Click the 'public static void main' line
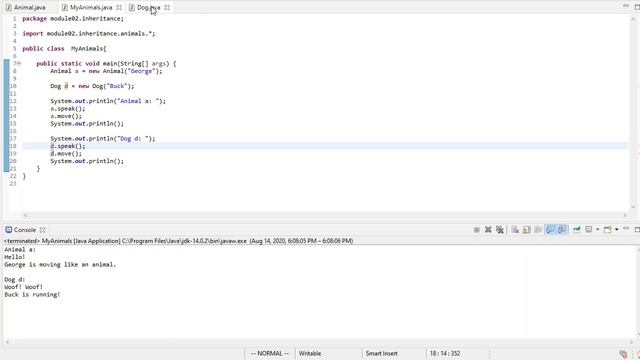This screenshot has width=640, height=360. [x=106, y=64]
